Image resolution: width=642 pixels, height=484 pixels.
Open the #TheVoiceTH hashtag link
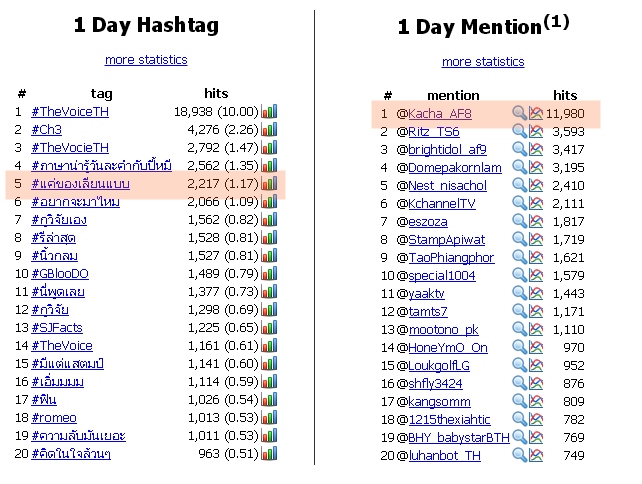click(x=70, y=111)
